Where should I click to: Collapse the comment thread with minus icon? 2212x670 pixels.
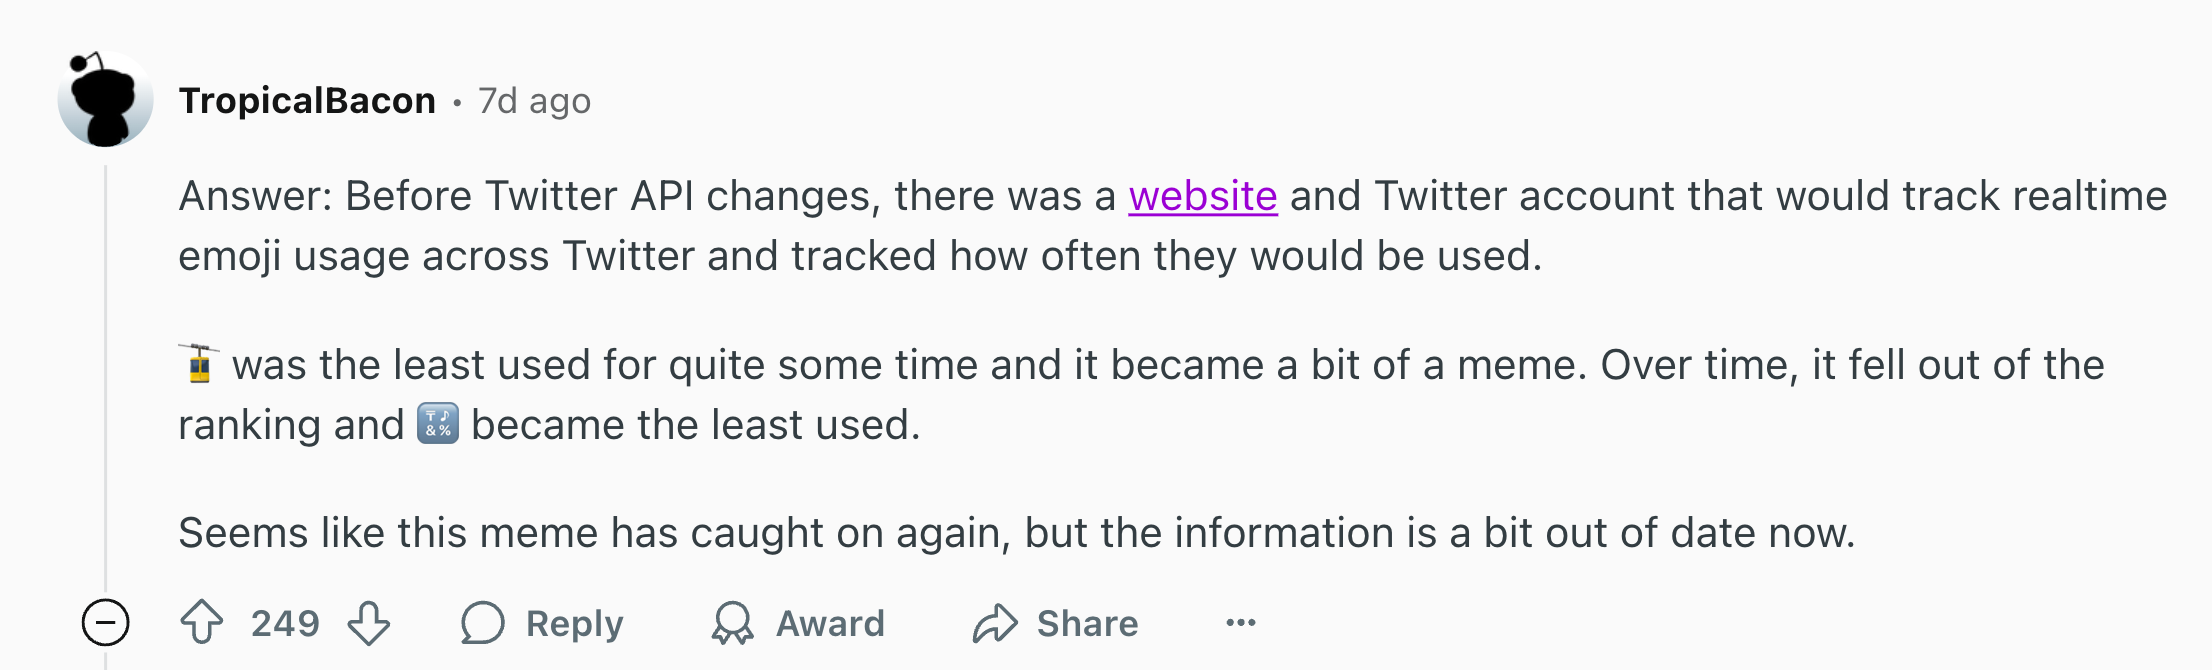point(105,623)
